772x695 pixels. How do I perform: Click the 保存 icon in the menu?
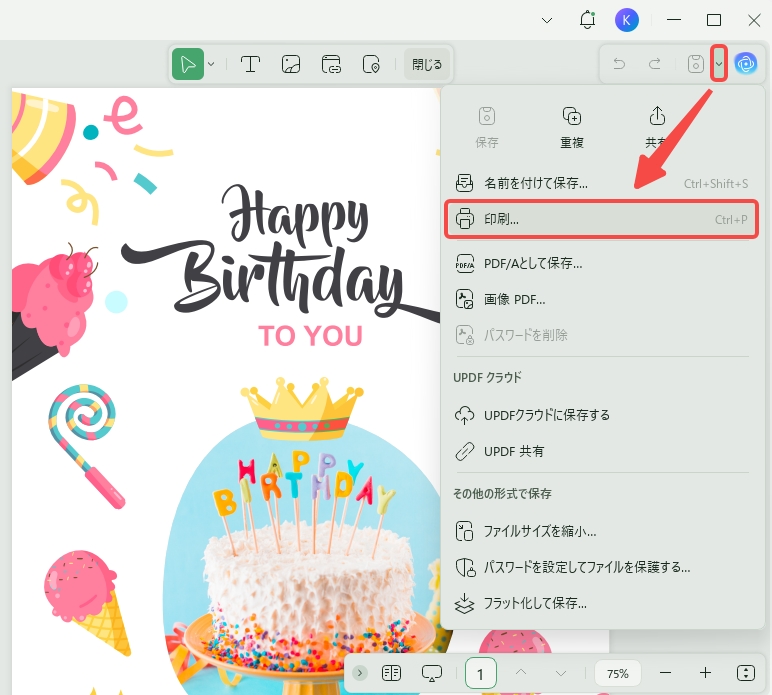[487, 127]
